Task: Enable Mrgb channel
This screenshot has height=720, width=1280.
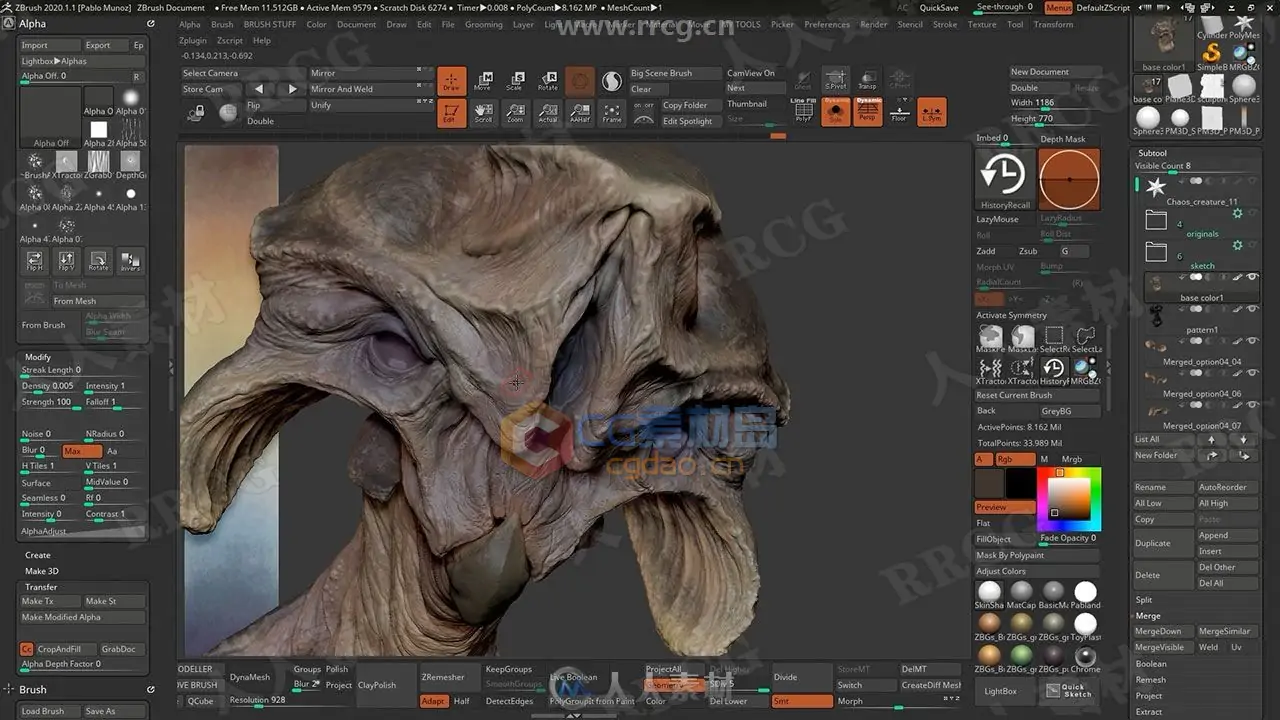Action: point(1071,459)
